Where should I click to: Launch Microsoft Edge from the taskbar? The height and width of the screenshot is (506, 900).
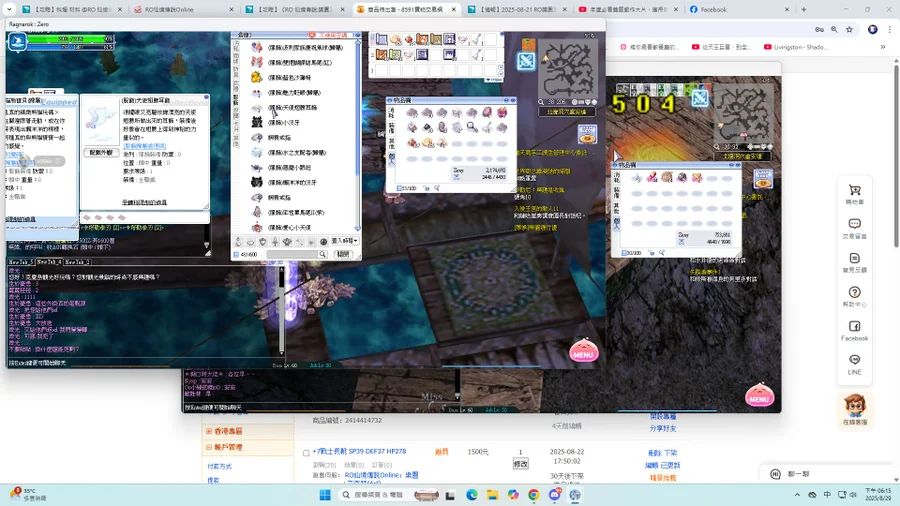(472, 495)
